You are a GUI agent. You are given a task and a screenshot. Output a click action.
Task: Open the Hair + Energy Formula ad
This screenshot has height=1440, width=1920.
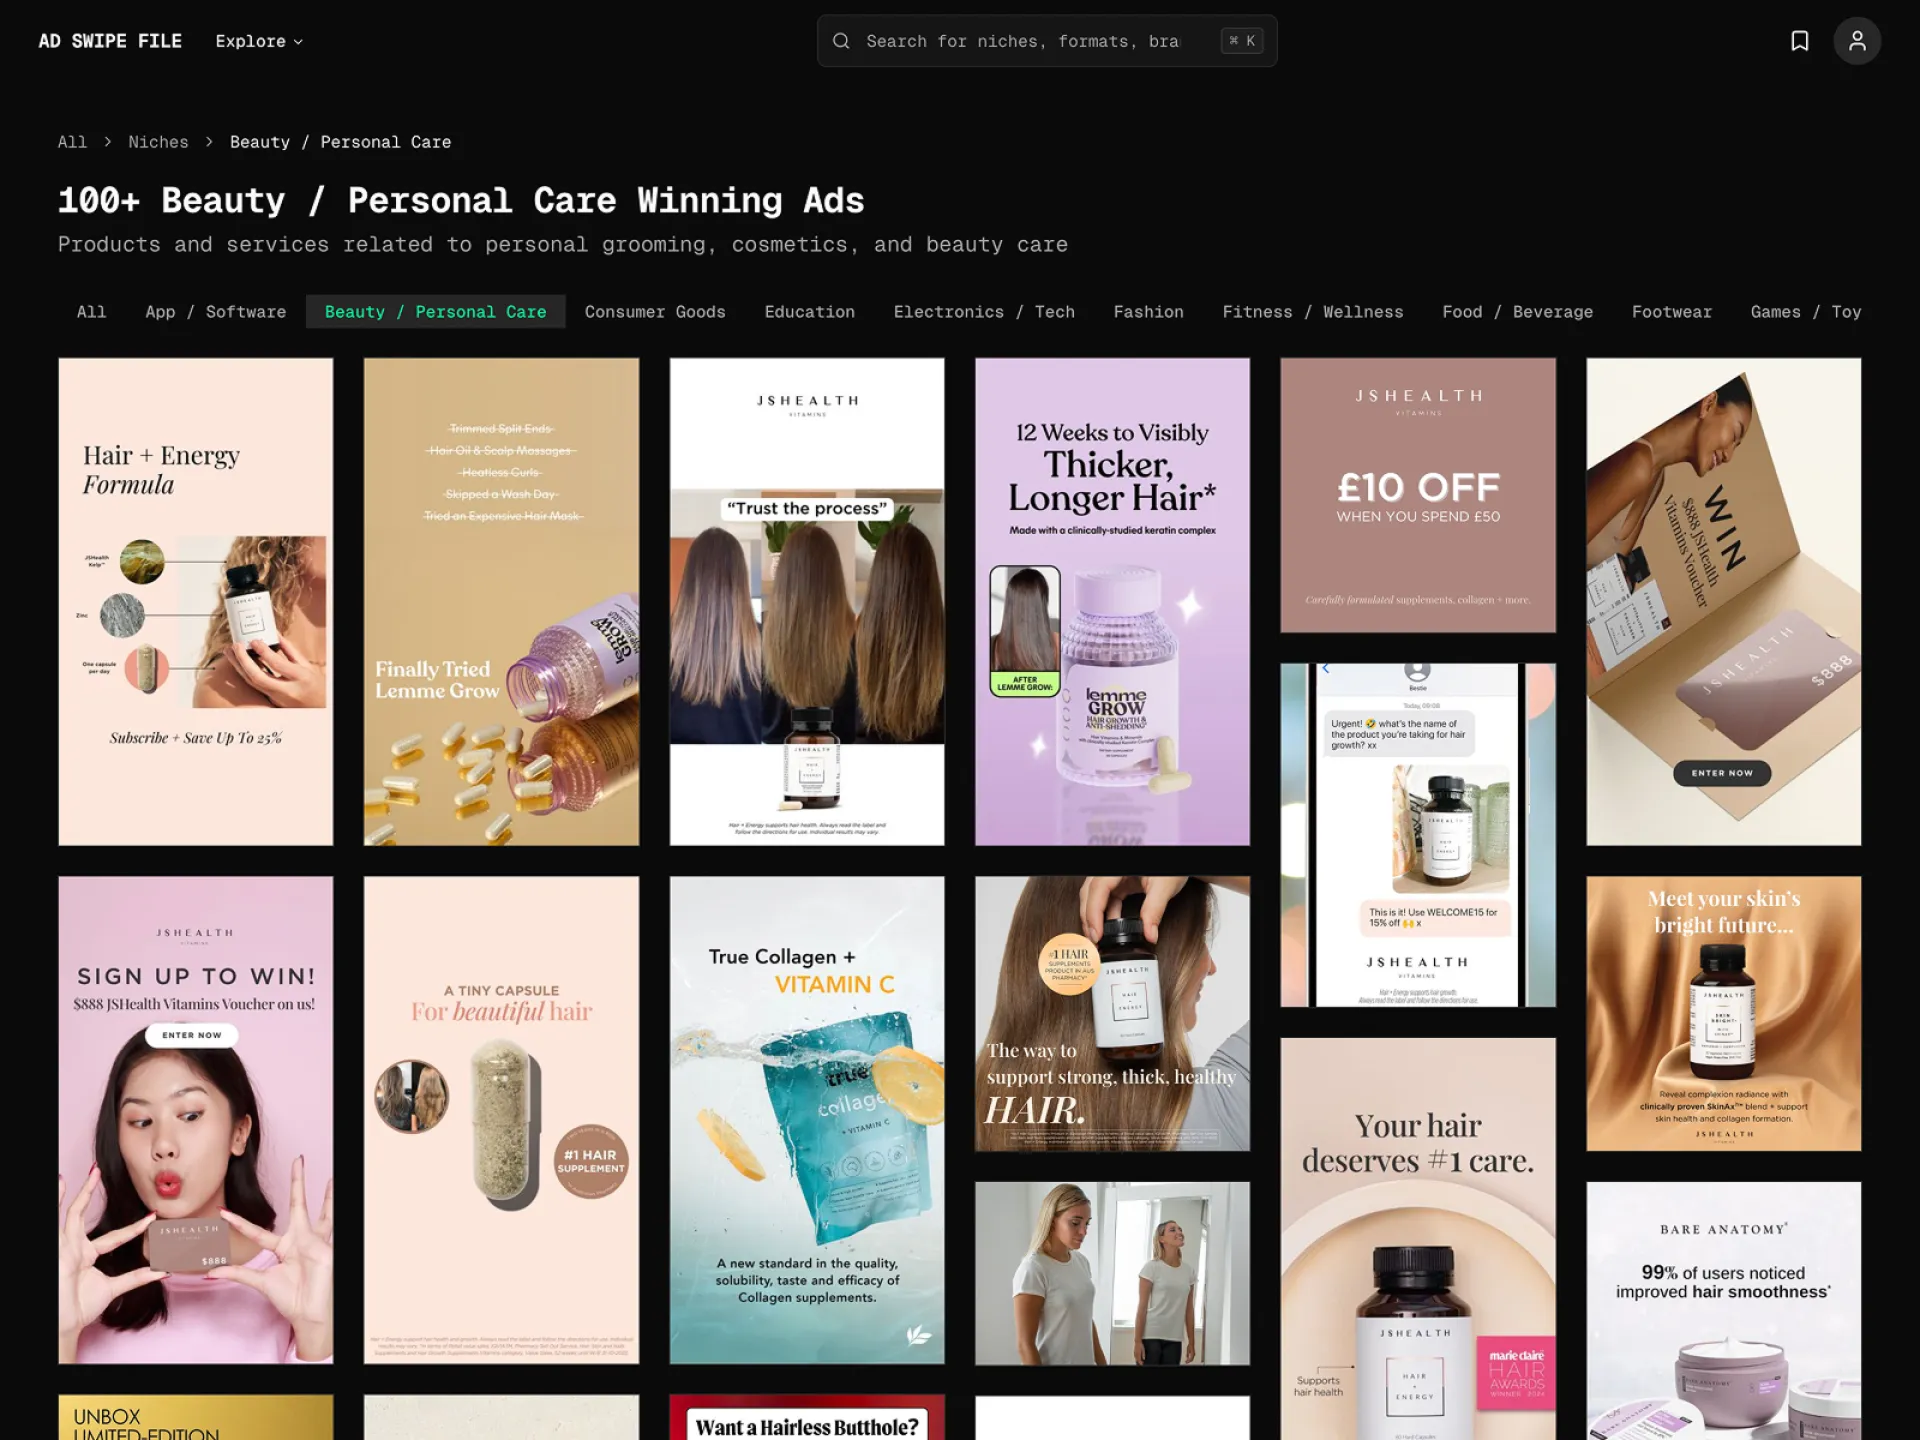pyautogui.click(x=196, y=602)
